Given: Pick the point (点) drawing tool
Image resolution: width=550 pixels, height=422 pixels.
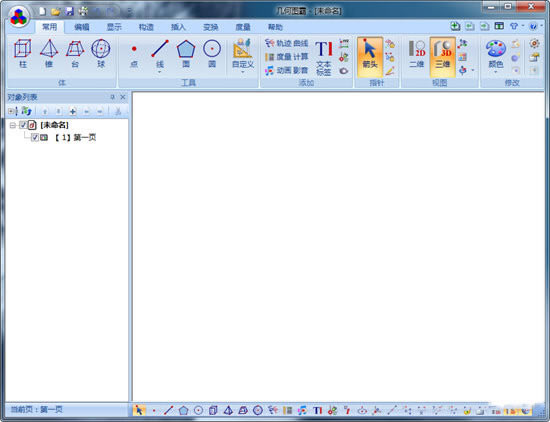Looking at the screenshot, I should point(134,54).
